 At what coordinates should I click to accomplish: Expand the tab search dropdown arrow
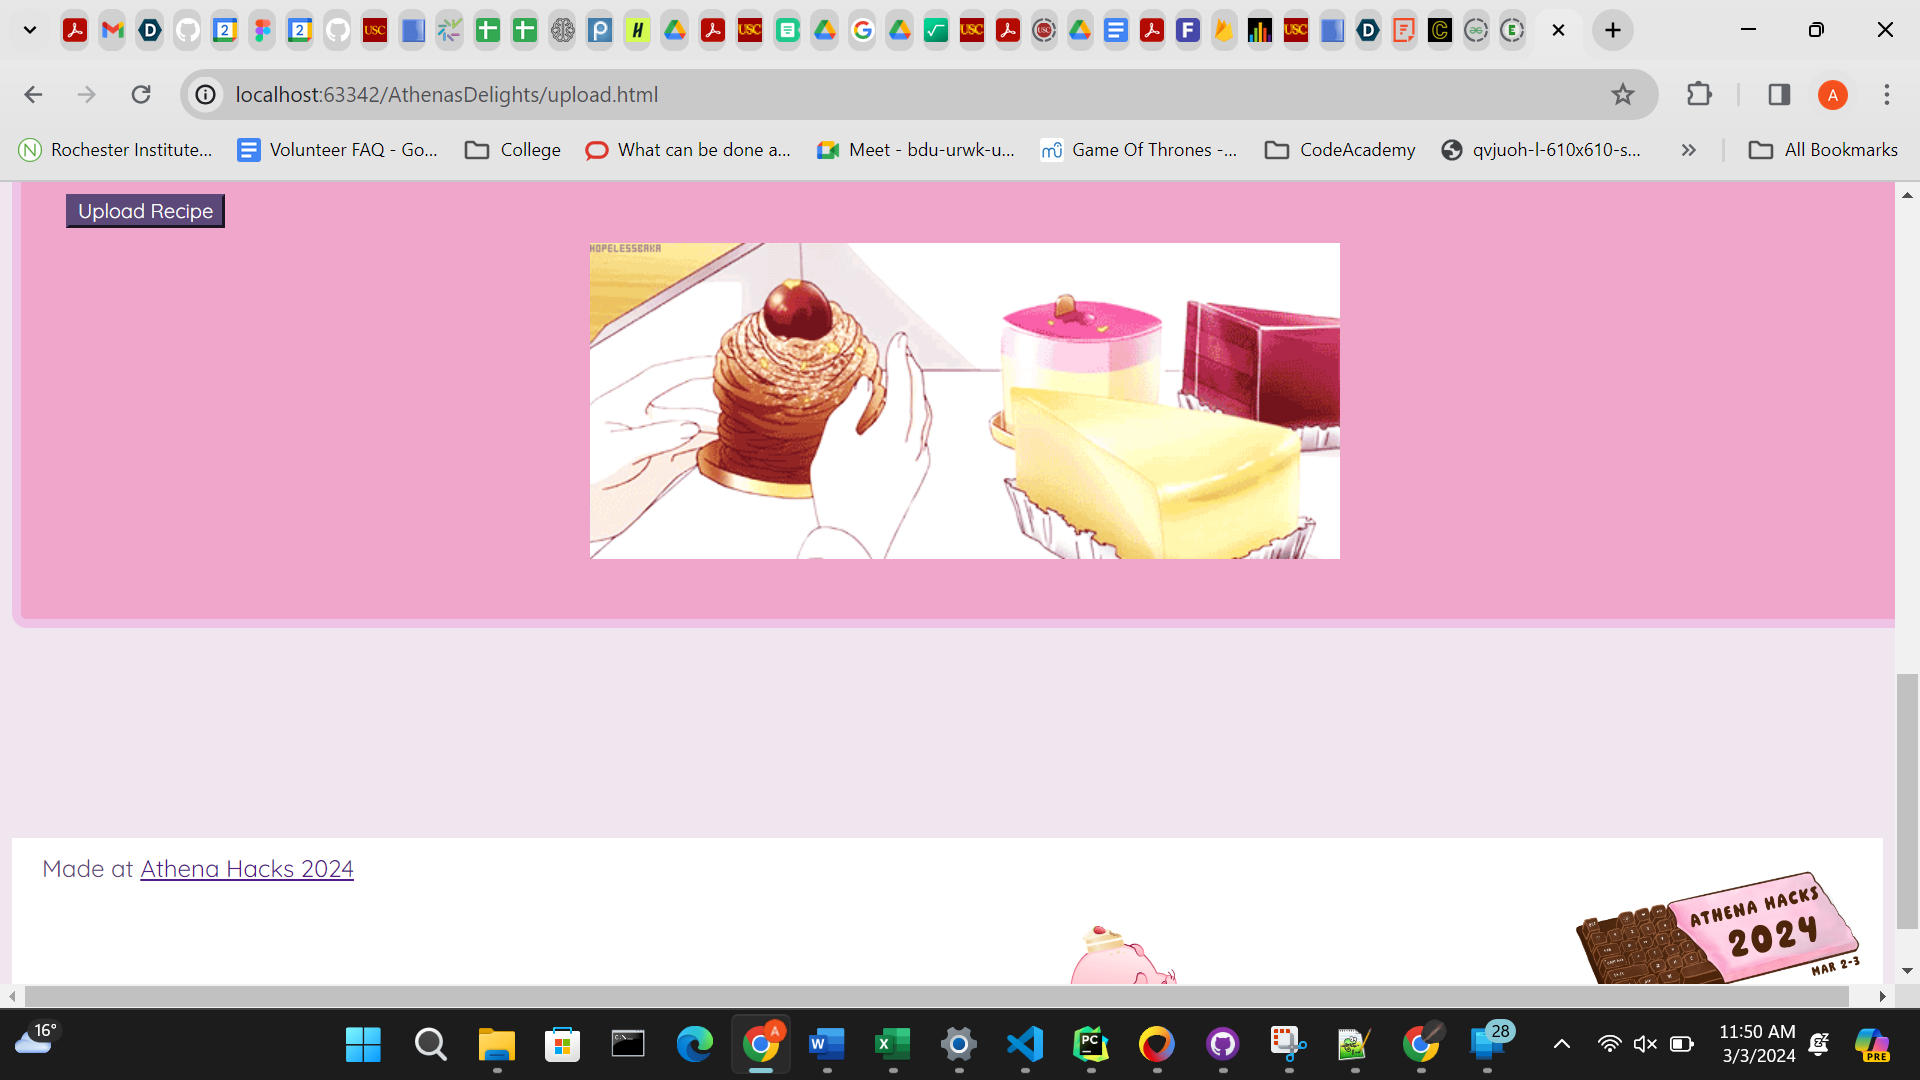(30, 30)
